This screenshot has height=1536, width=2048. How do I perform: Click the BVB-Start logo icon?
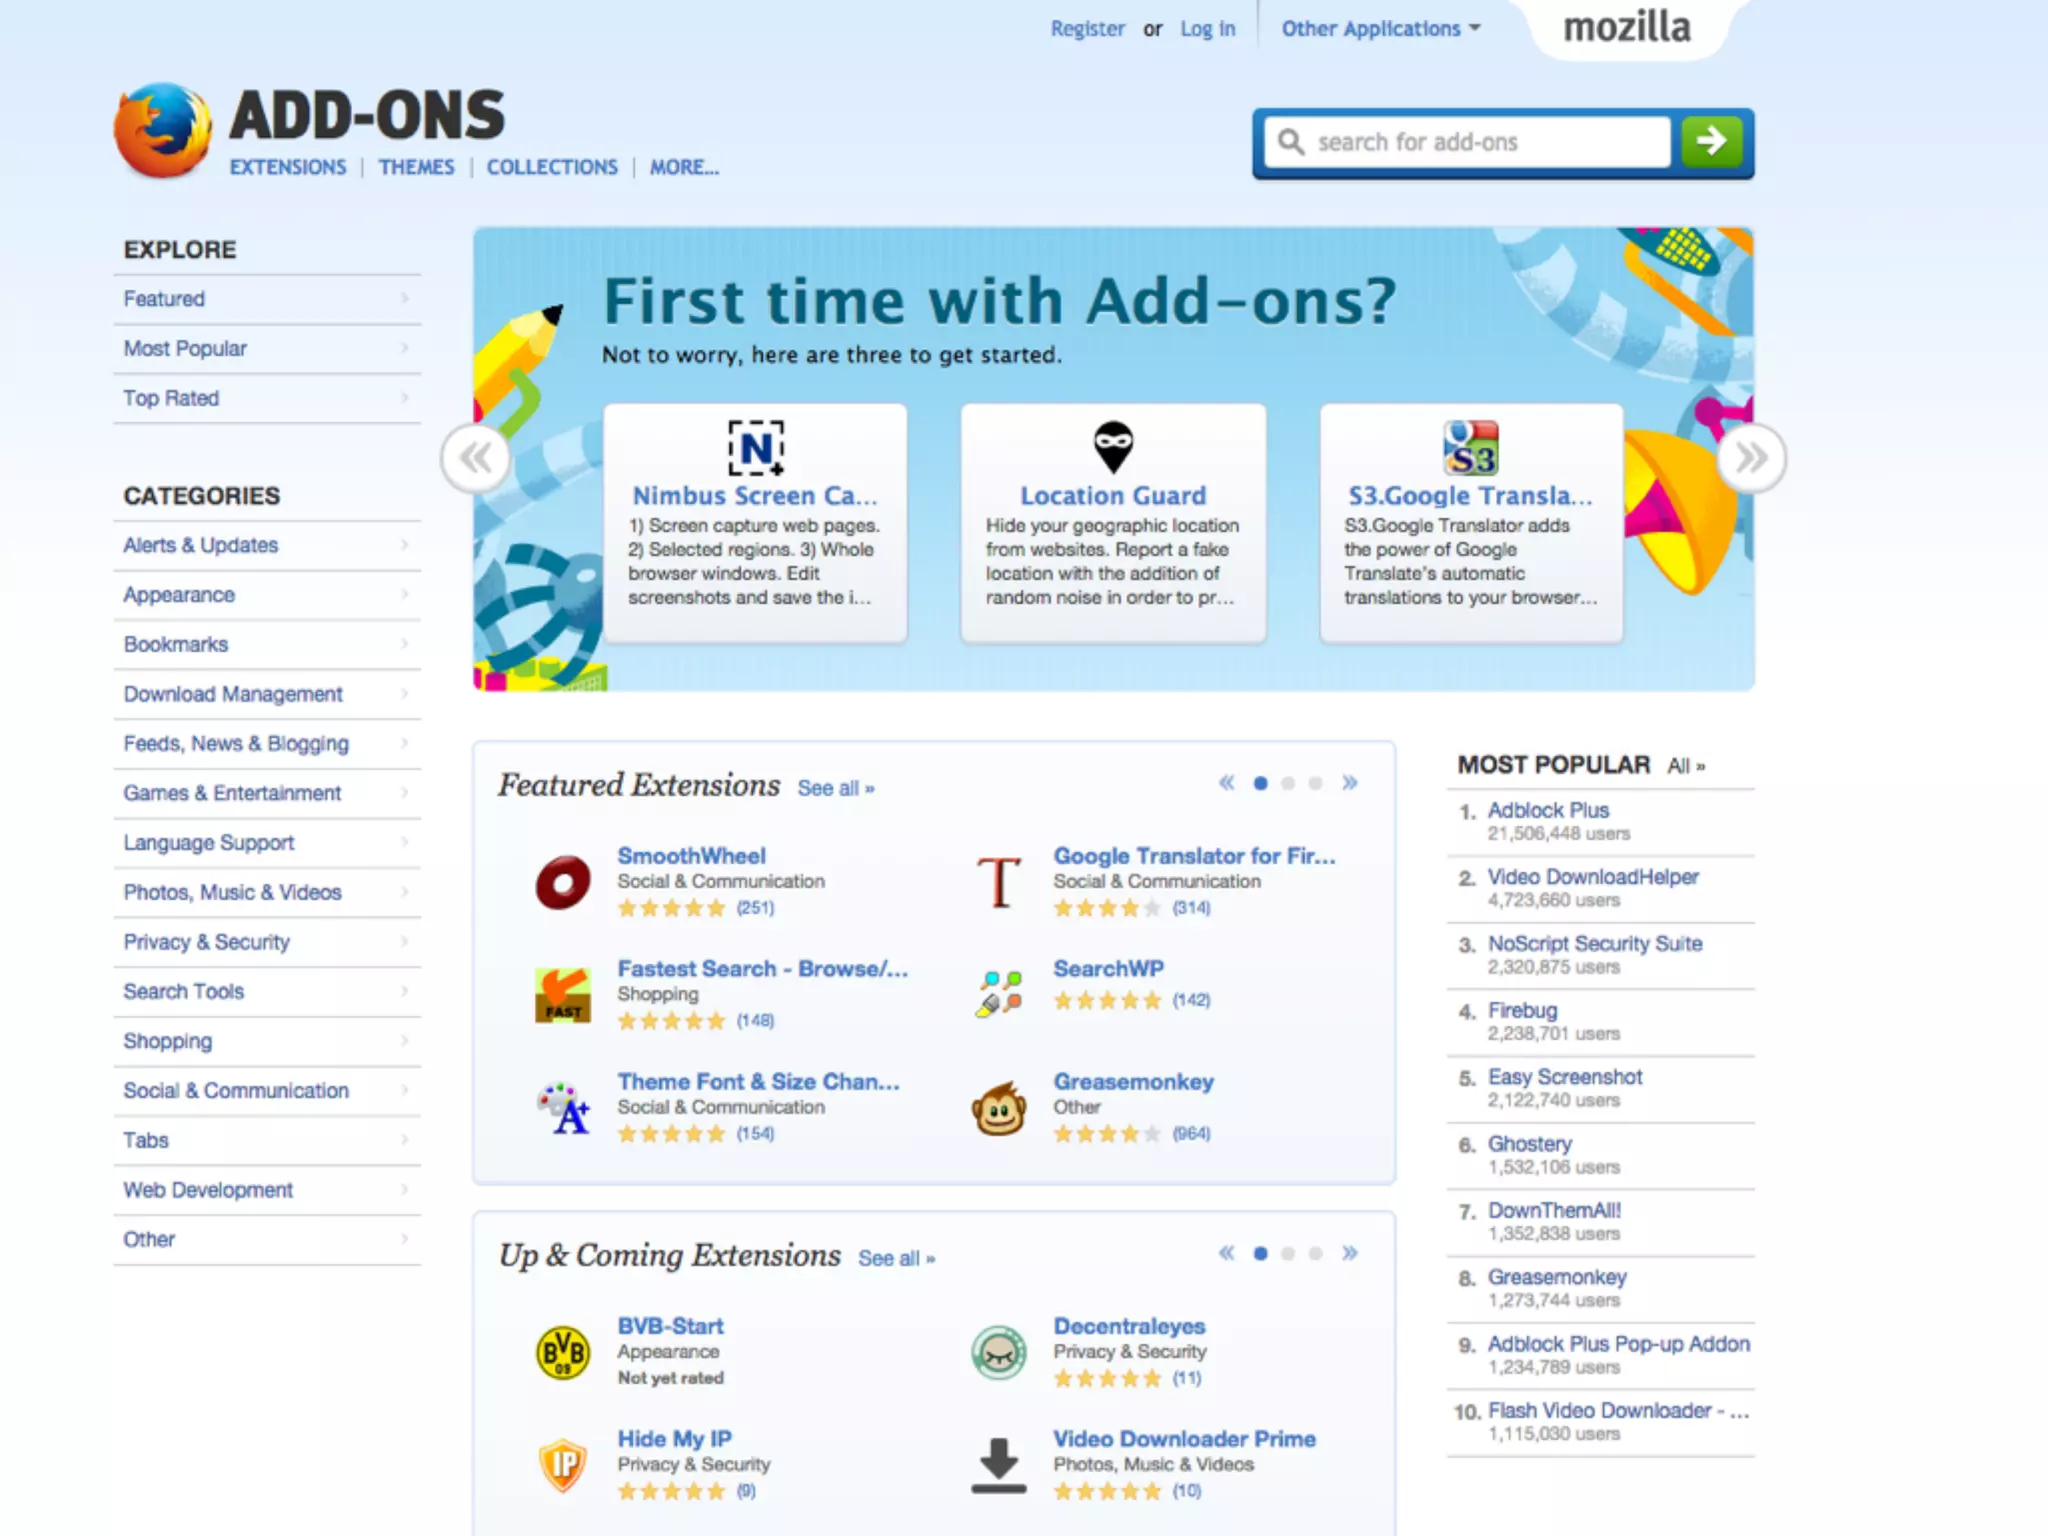(563, 1352)
